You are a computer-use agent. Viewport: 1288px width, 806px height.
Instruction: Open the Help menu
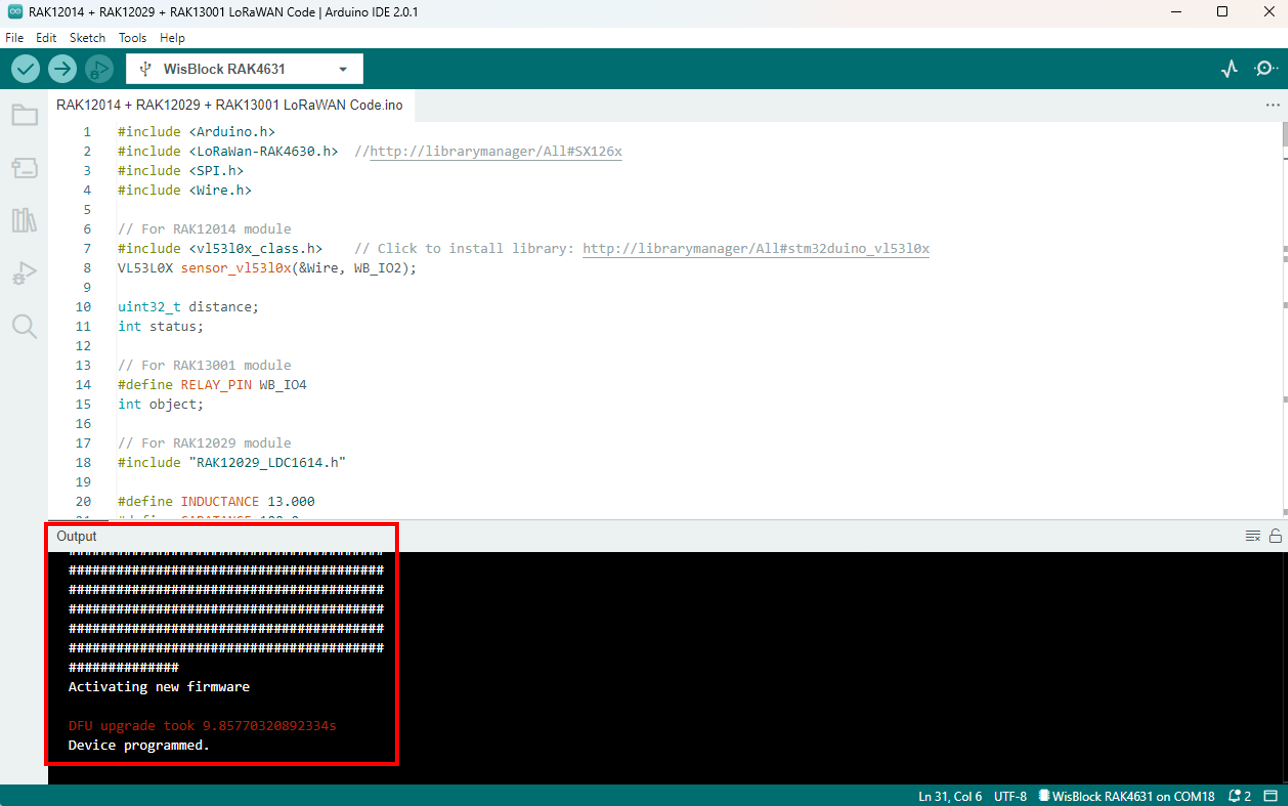tap(172, 38)
